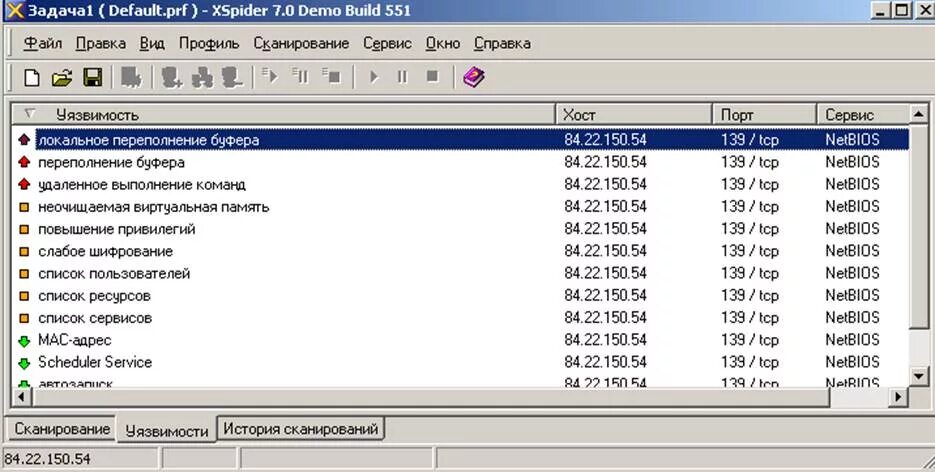Select the список ресурсов row
Image resolution: width=935 pixels, height=472 pixels.
[461, 296]
